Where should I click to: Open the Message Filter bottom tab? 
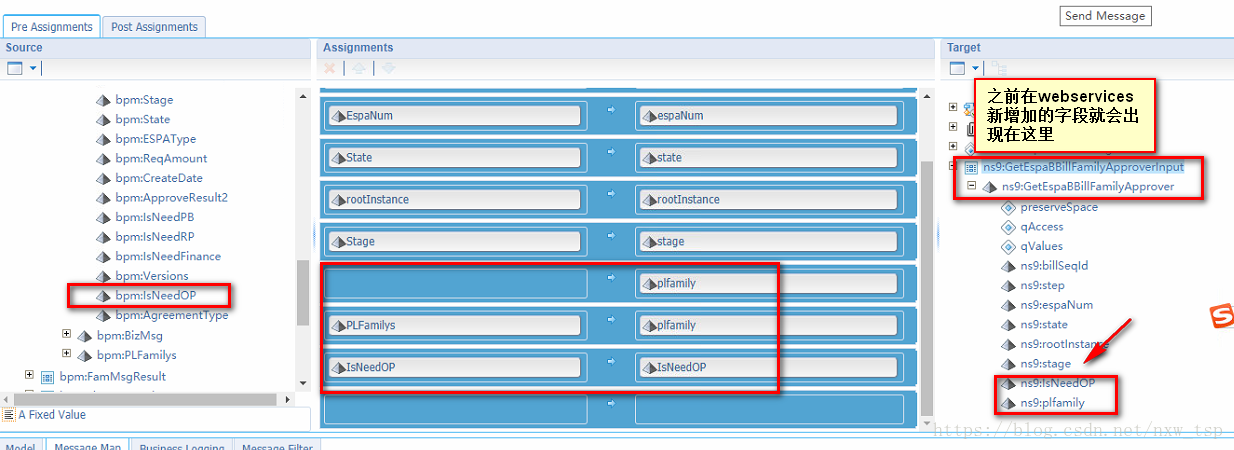277,446
